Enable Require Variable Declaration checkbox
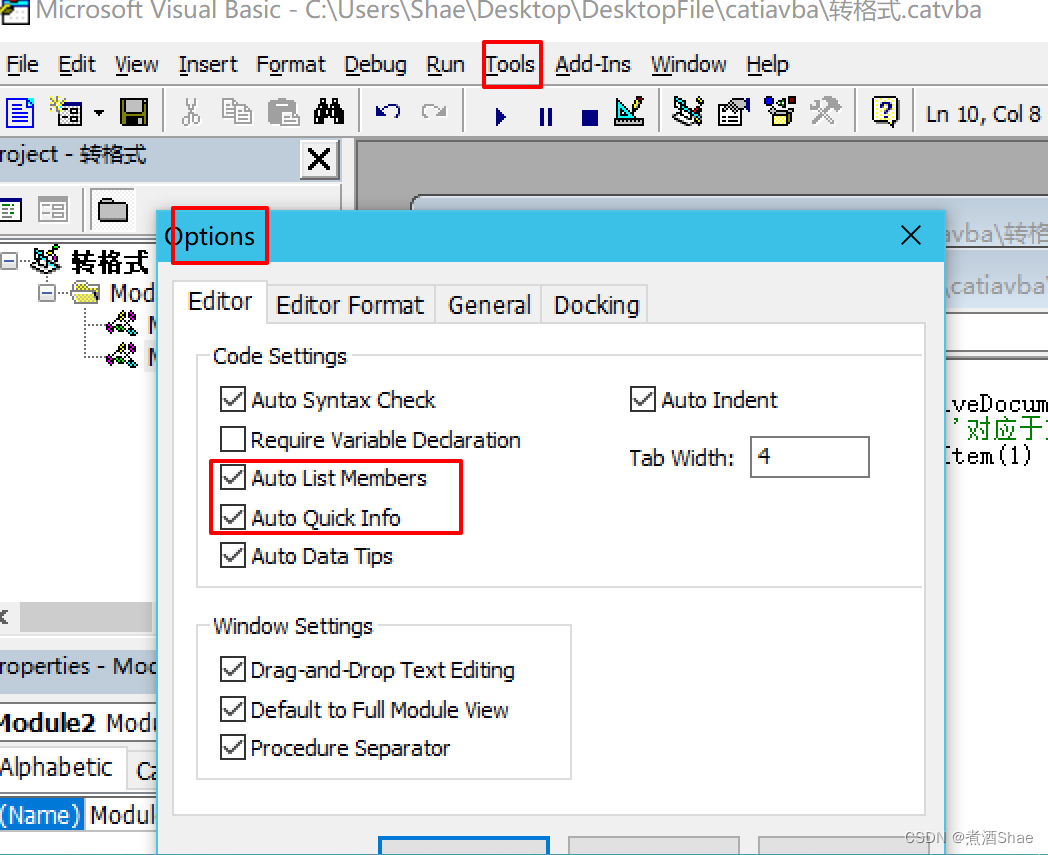The image size is (1048, 855). (233, 439)
